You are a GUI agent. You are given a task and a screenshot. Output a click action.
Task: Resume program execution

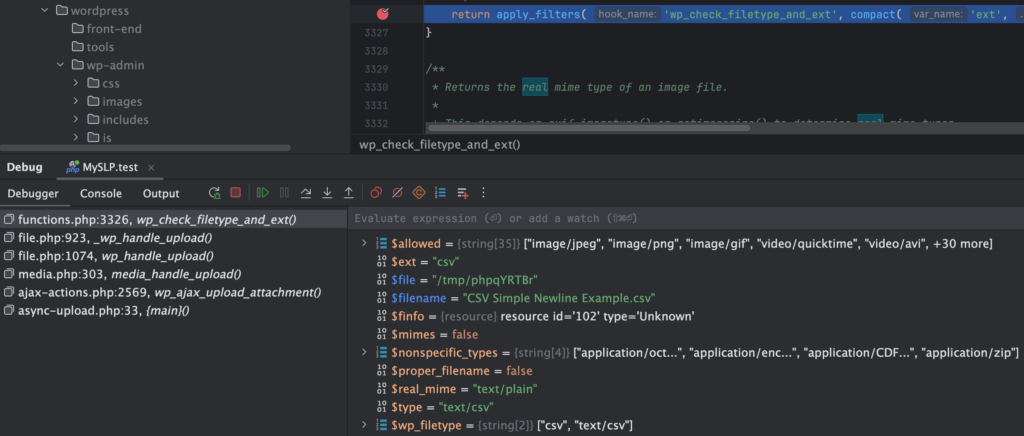pos(263,193)
